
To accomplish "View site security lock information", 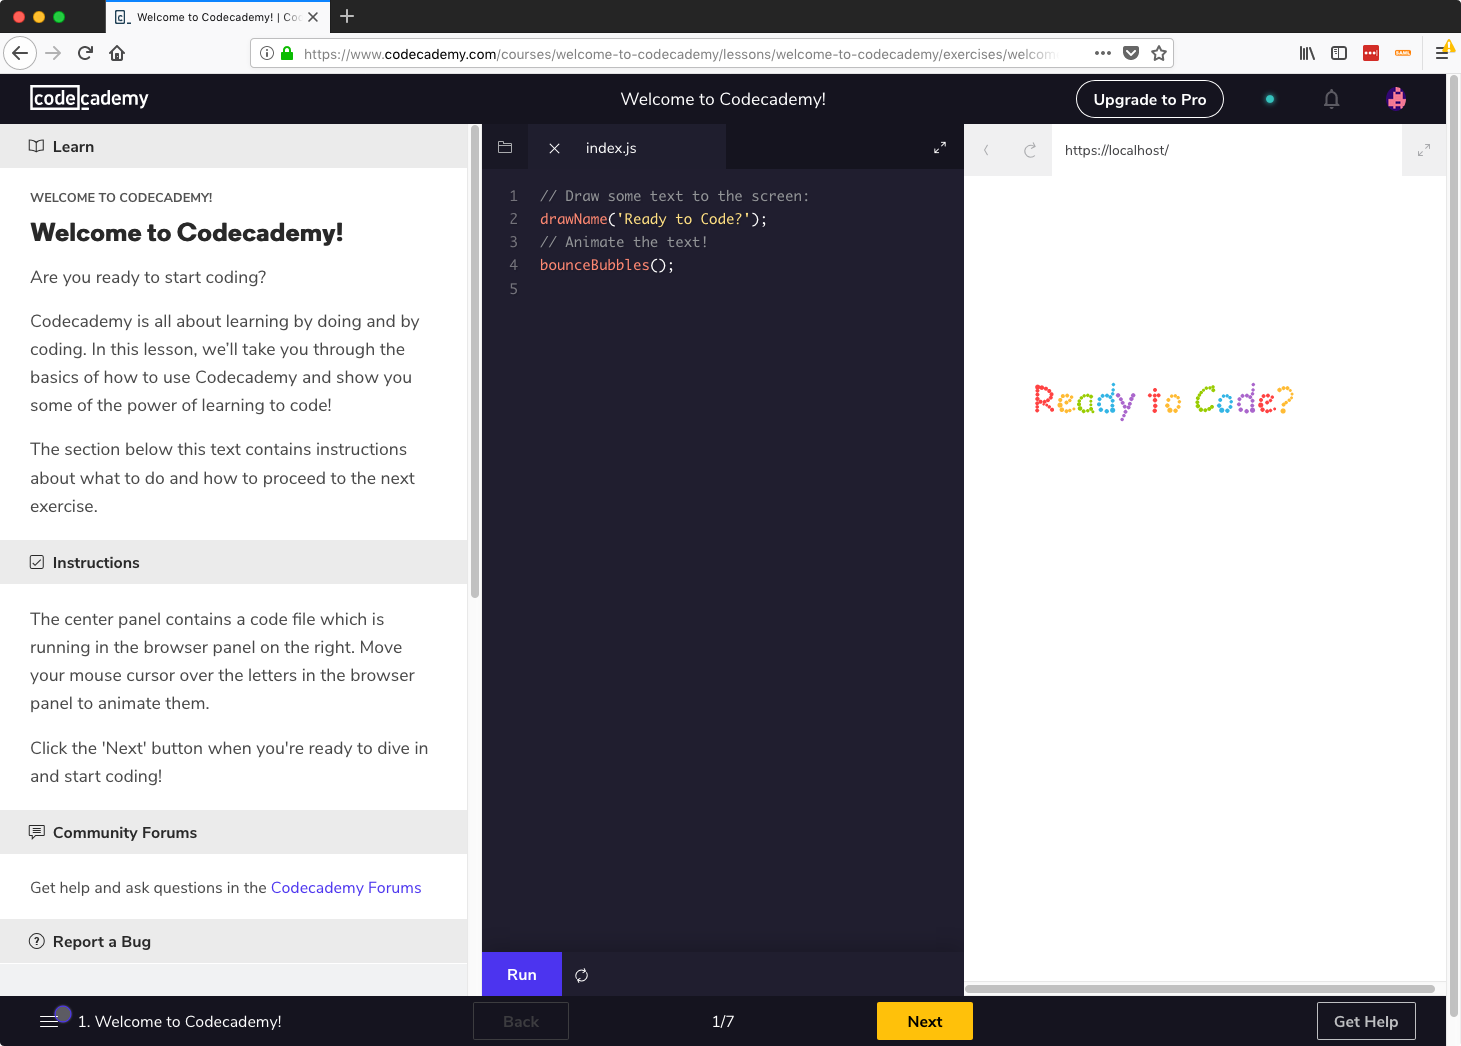I will pos(287,53).
